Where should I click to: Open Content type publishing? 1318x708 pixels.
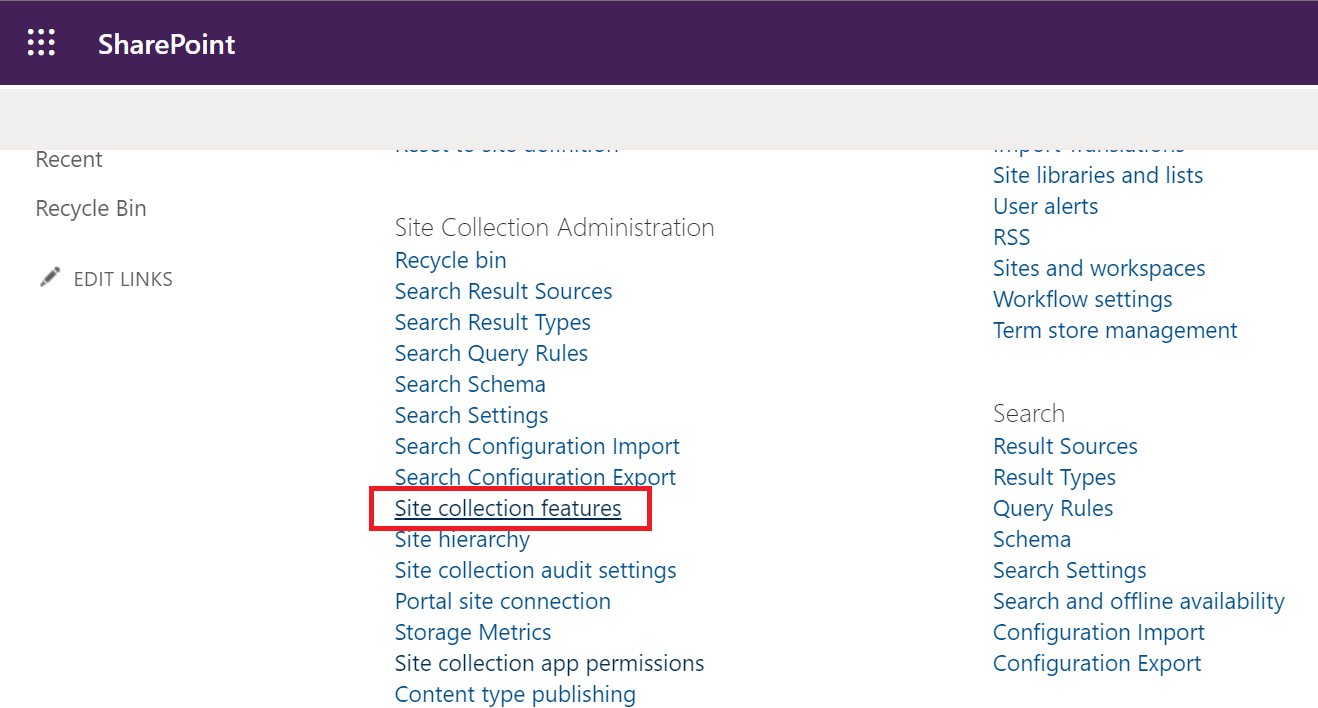coord(515,694)
